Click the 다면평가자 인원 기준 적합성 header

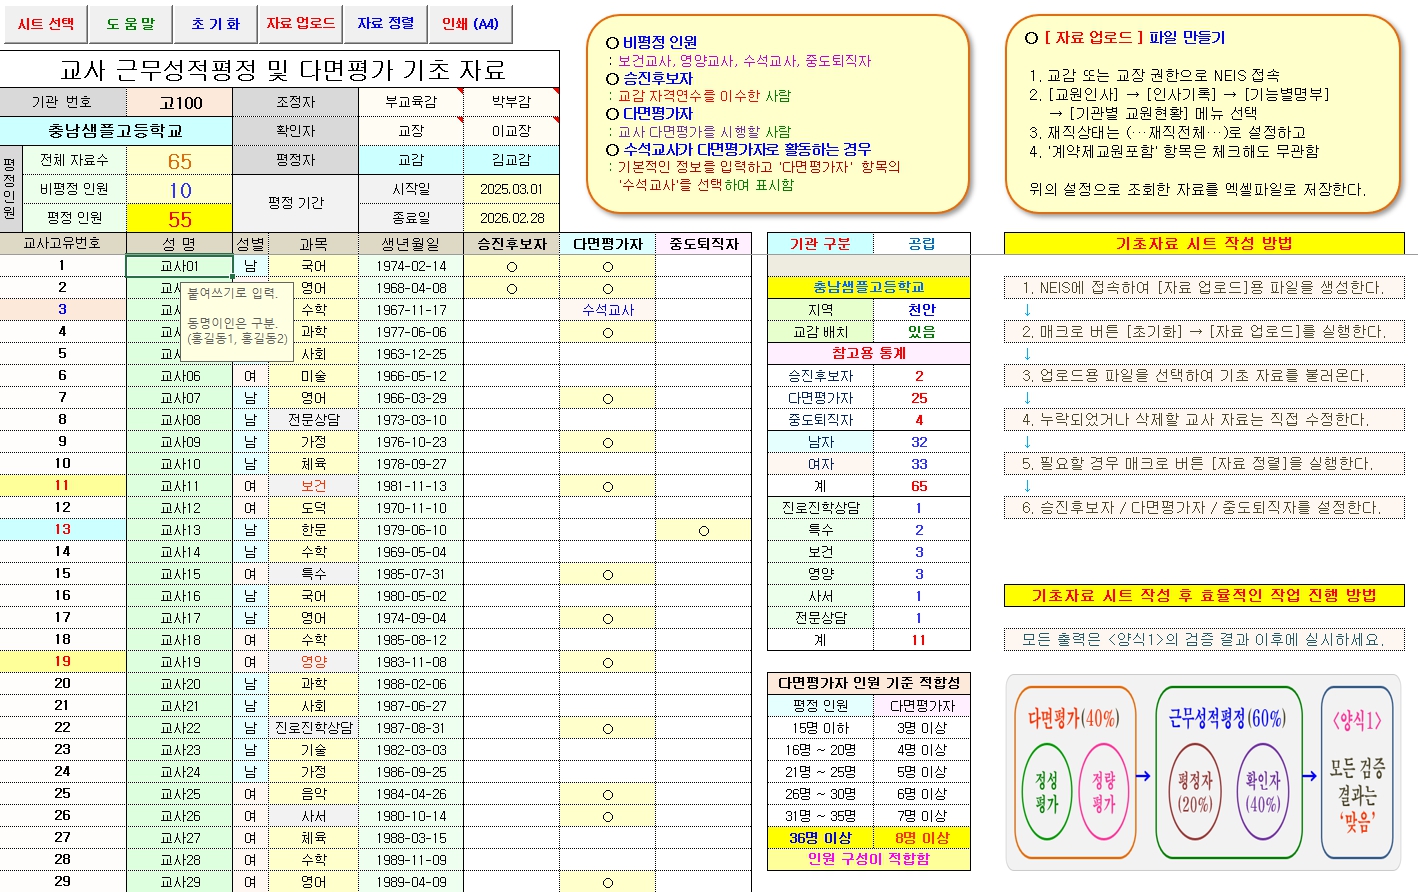pos(868,683)
